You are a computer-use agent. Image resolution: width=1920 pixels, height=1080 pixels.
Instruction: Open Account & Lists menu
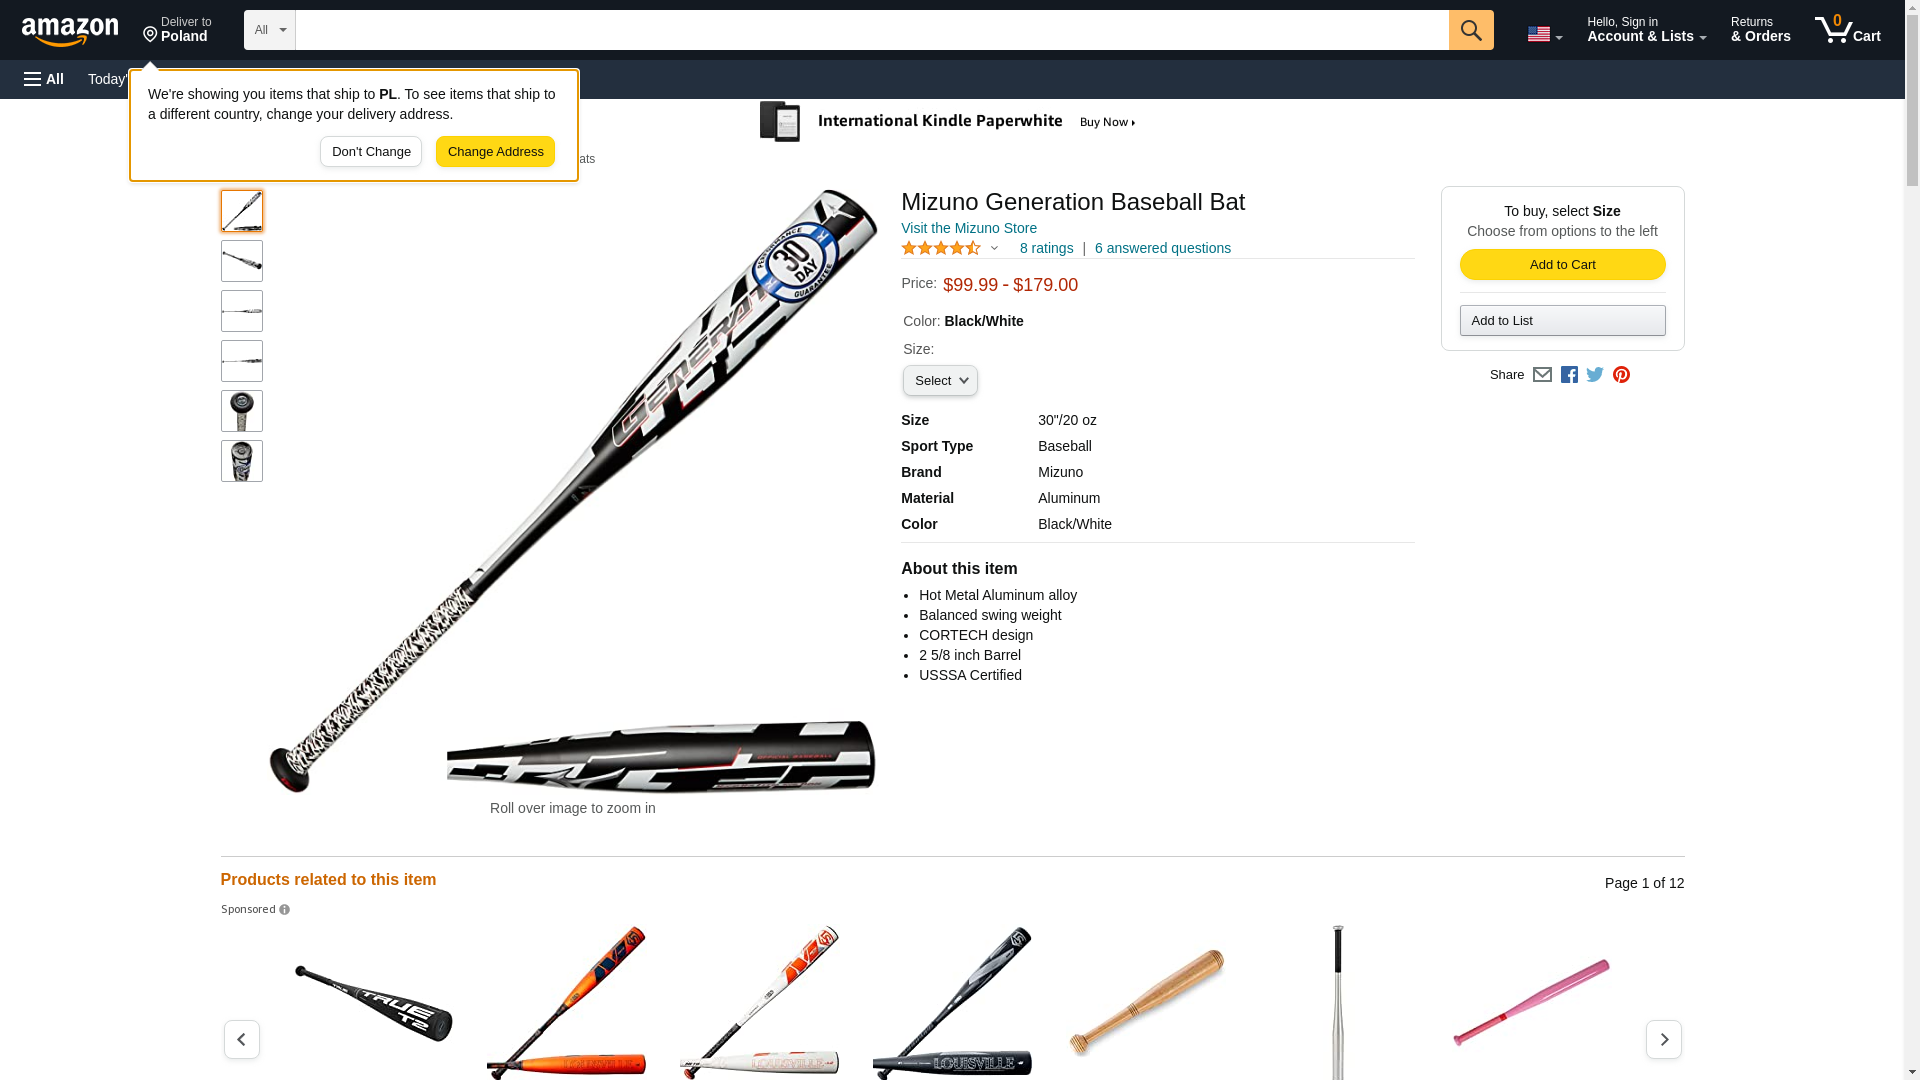1646,30
